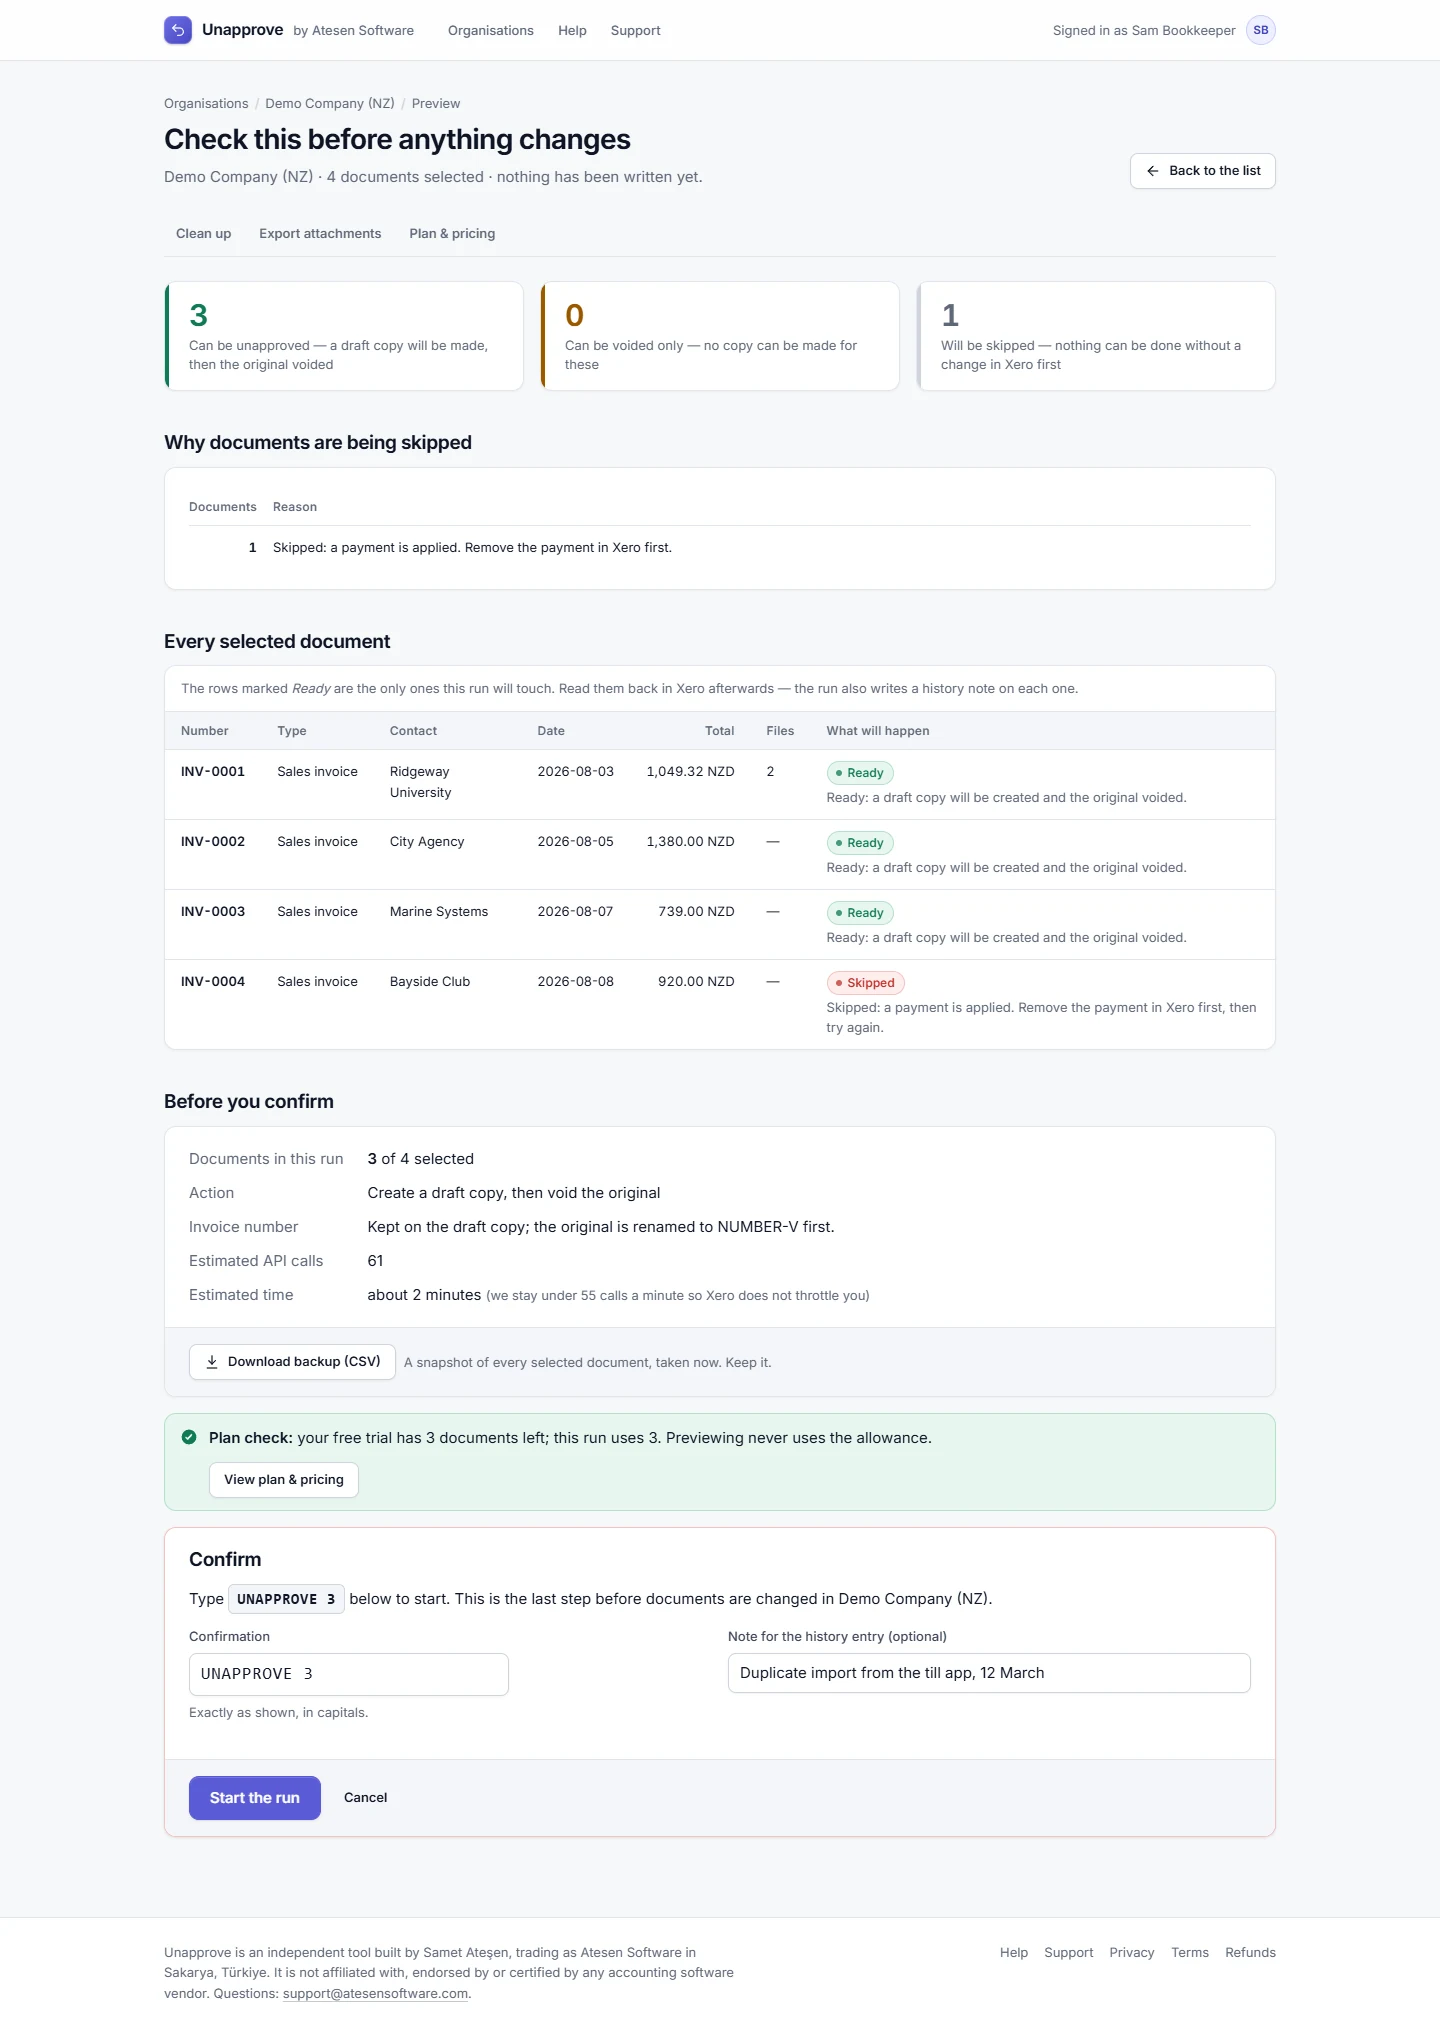Select invoice number INV-0003

(x=213, y=911)
